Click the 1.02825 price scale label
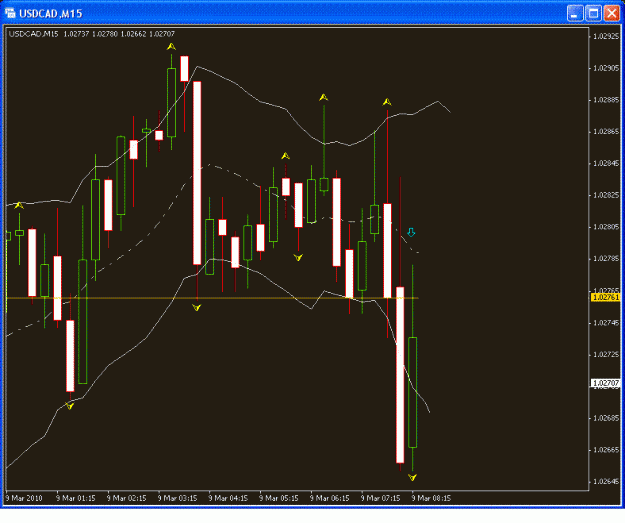This screenshot has height=523, width=625. (606, 195)
